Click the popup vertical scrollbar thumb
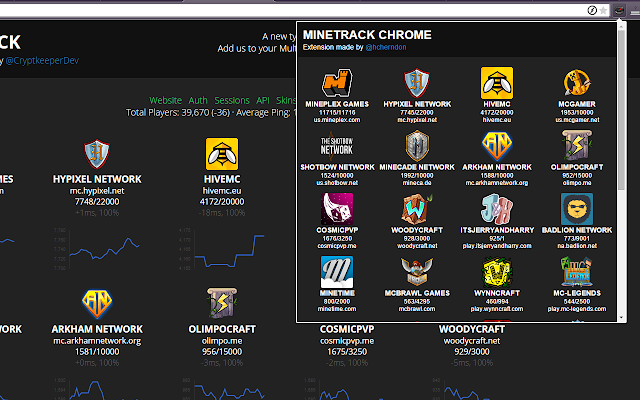 (x=622, y=110)
